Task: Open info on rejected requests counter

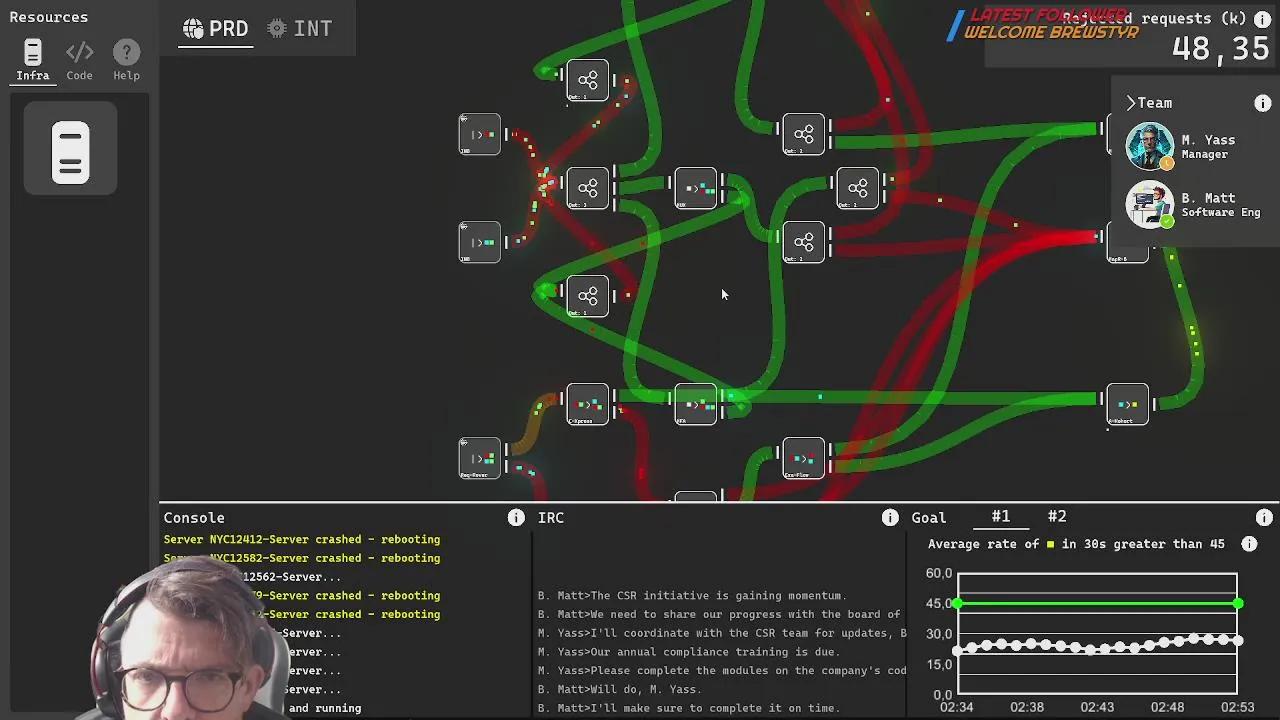Action: pos(1263,19)
